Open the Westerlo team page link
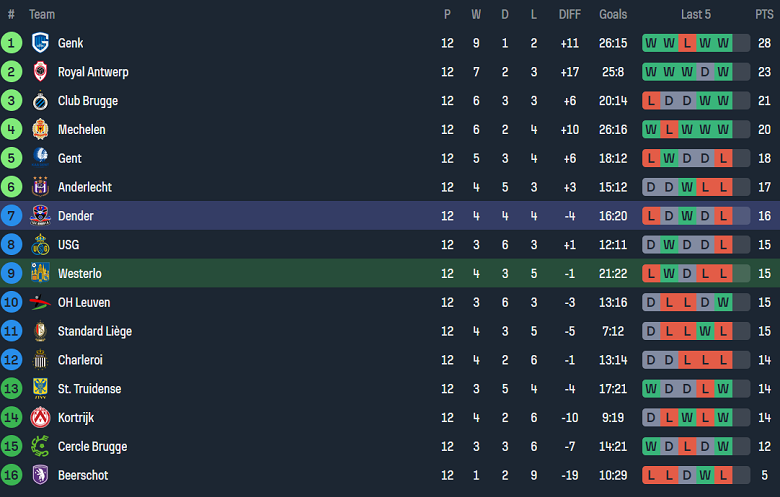The image size is (780, 497). click(x=80, y=274)
